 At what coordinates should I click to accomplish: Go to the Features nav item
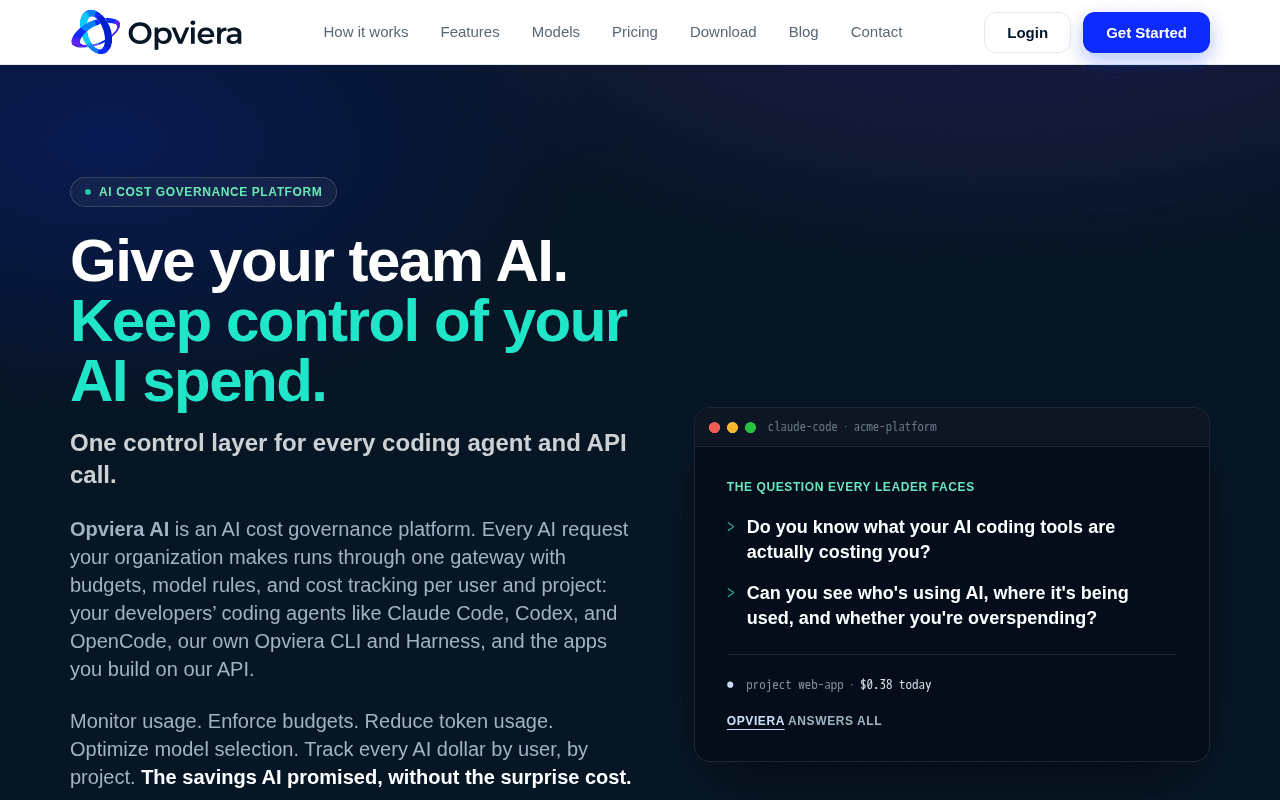tap(470, 32)
